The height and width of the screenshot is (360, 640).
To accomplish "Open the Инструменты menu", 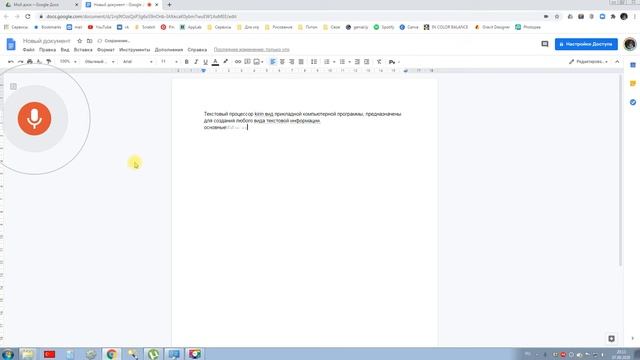I will (x=135, y=50).
